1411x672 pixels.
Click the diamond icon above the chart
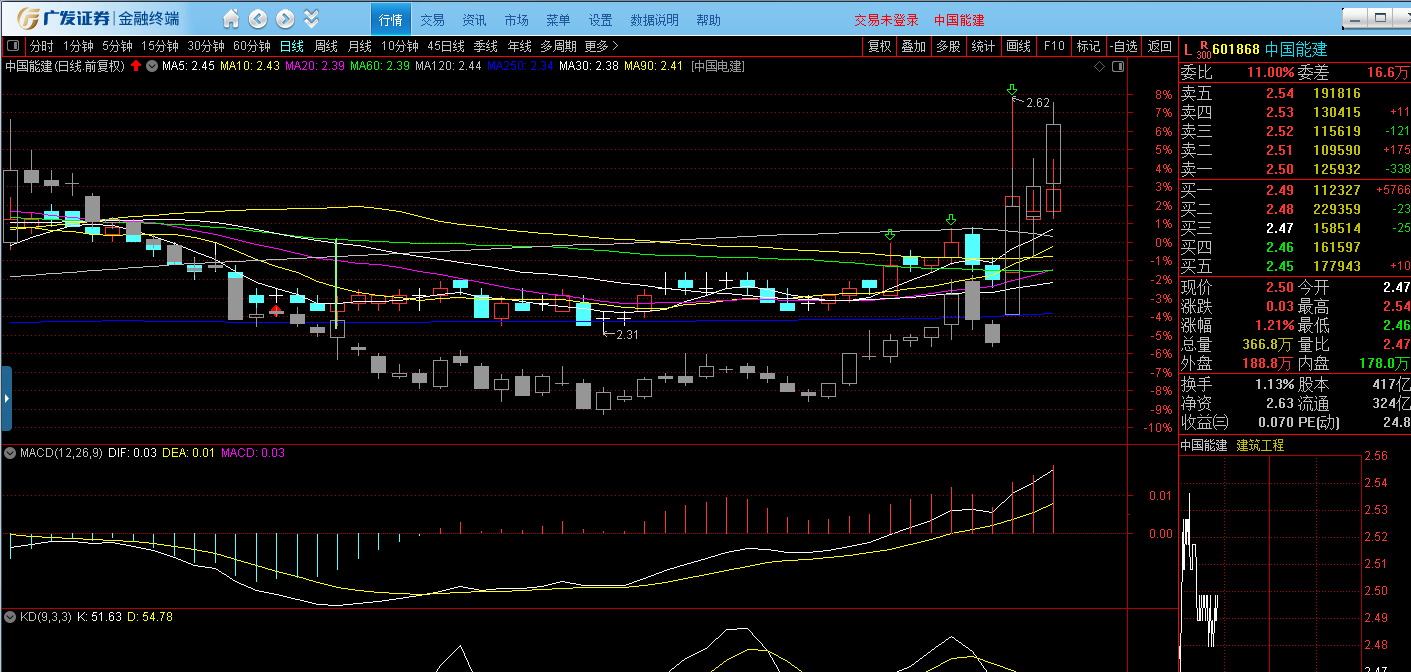(1099, 67)
